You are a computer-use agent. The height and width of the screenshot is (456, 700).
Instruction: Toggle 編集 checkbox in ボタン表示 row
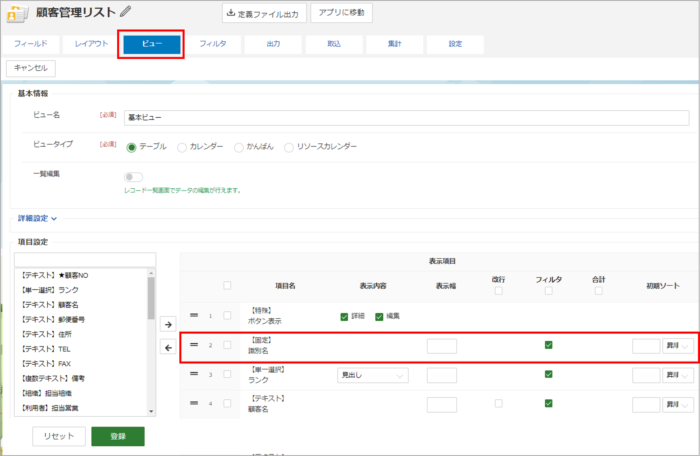coord(379,317)
